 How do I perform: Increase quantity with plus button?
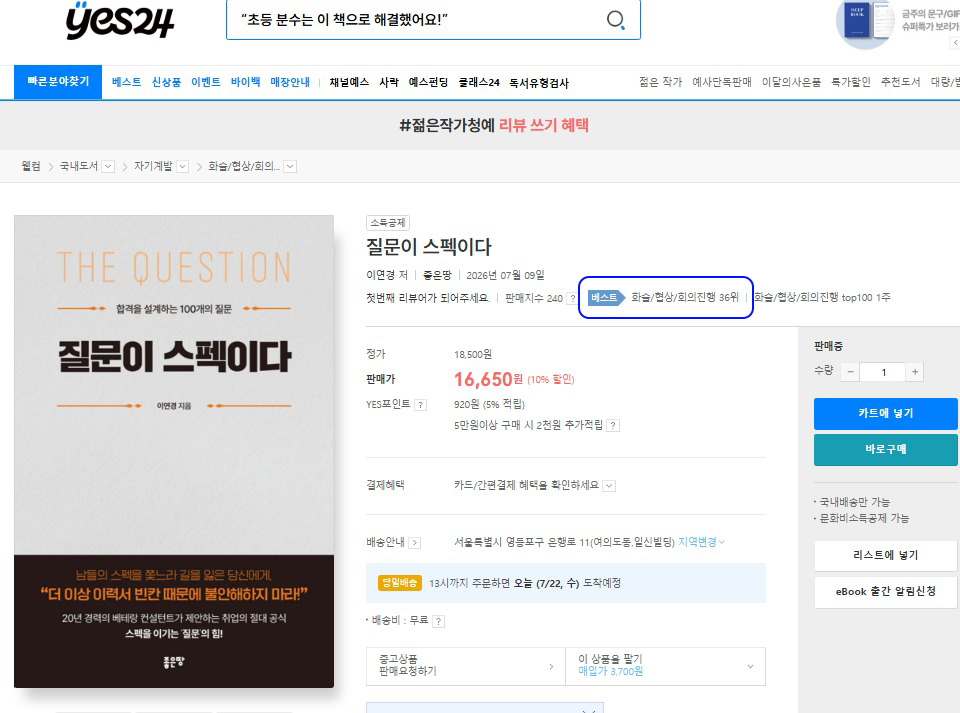(x=915, y=372)
